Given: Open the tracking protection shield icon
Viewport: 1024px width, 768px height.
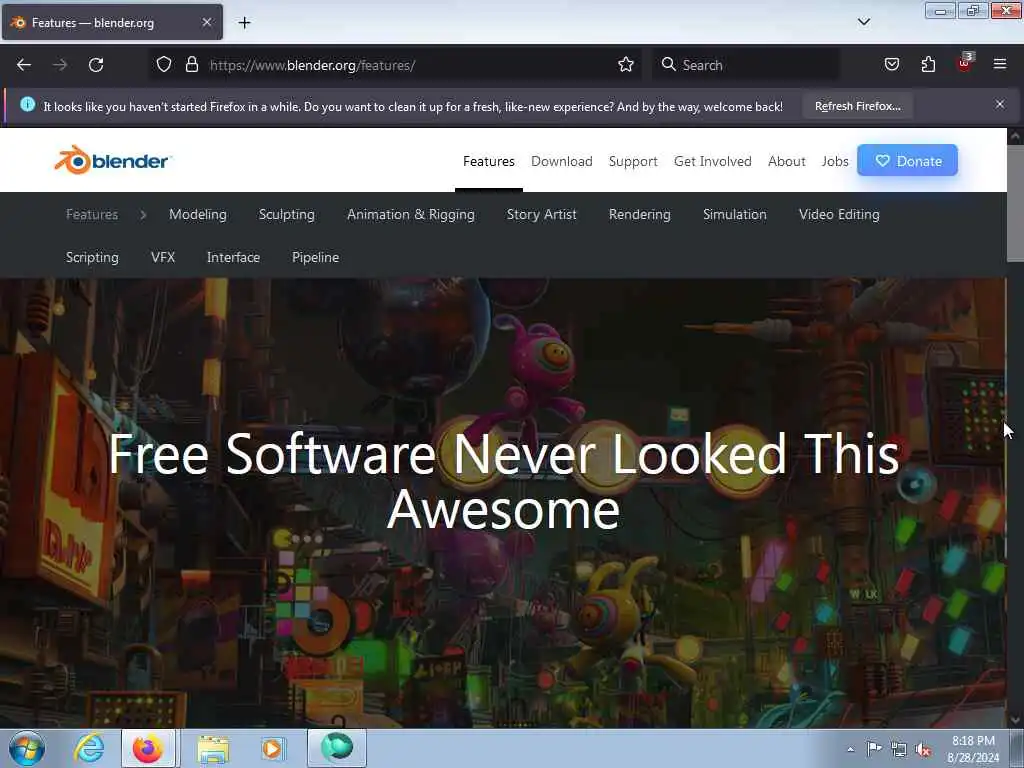Looking at the screenshot, I should click(164, 65).
